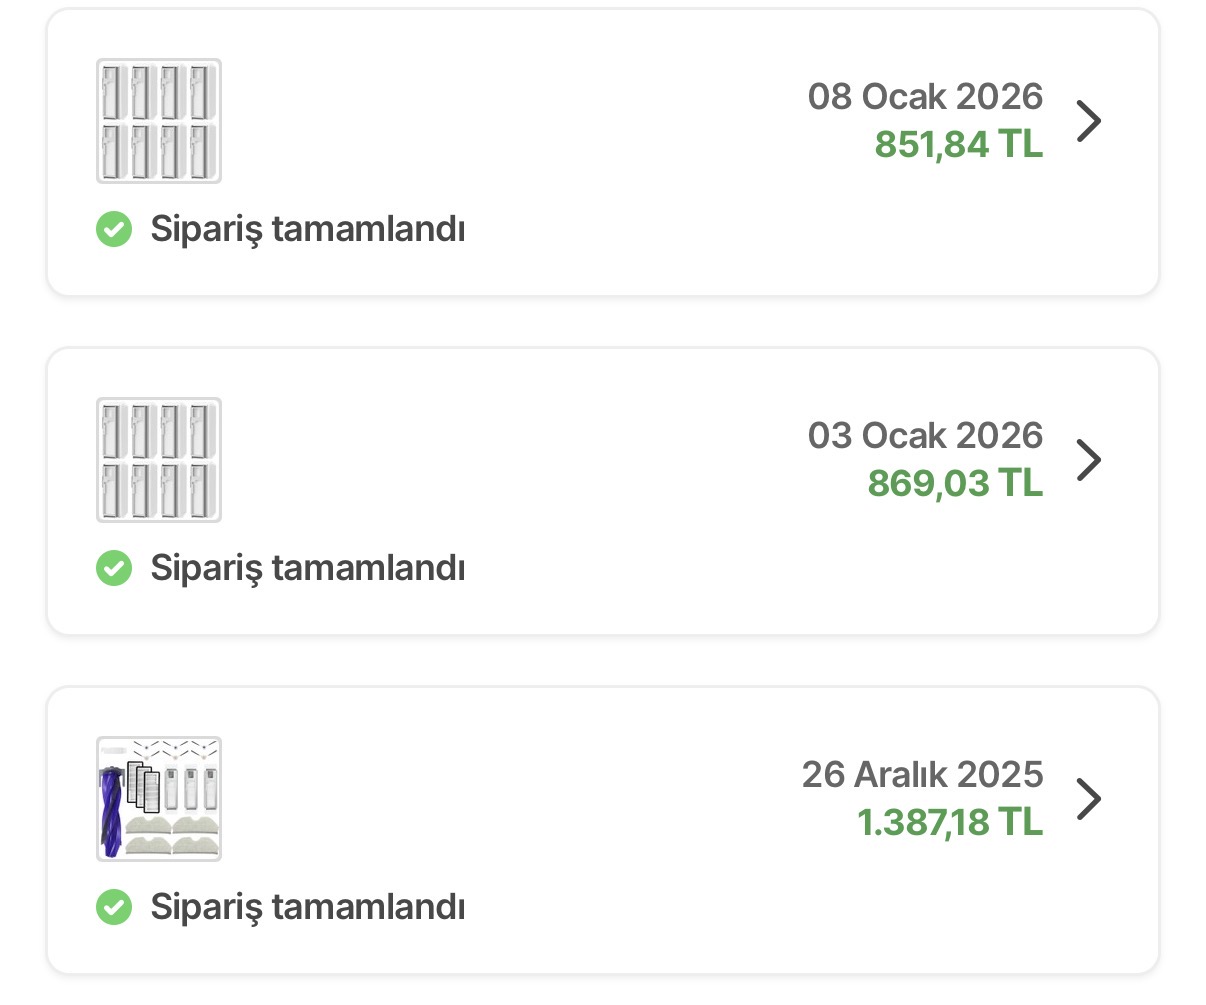Open the purple brush accessory kit thumbnail
1206x1005 pixels.
pyautogui.click(x=159, y=799)
